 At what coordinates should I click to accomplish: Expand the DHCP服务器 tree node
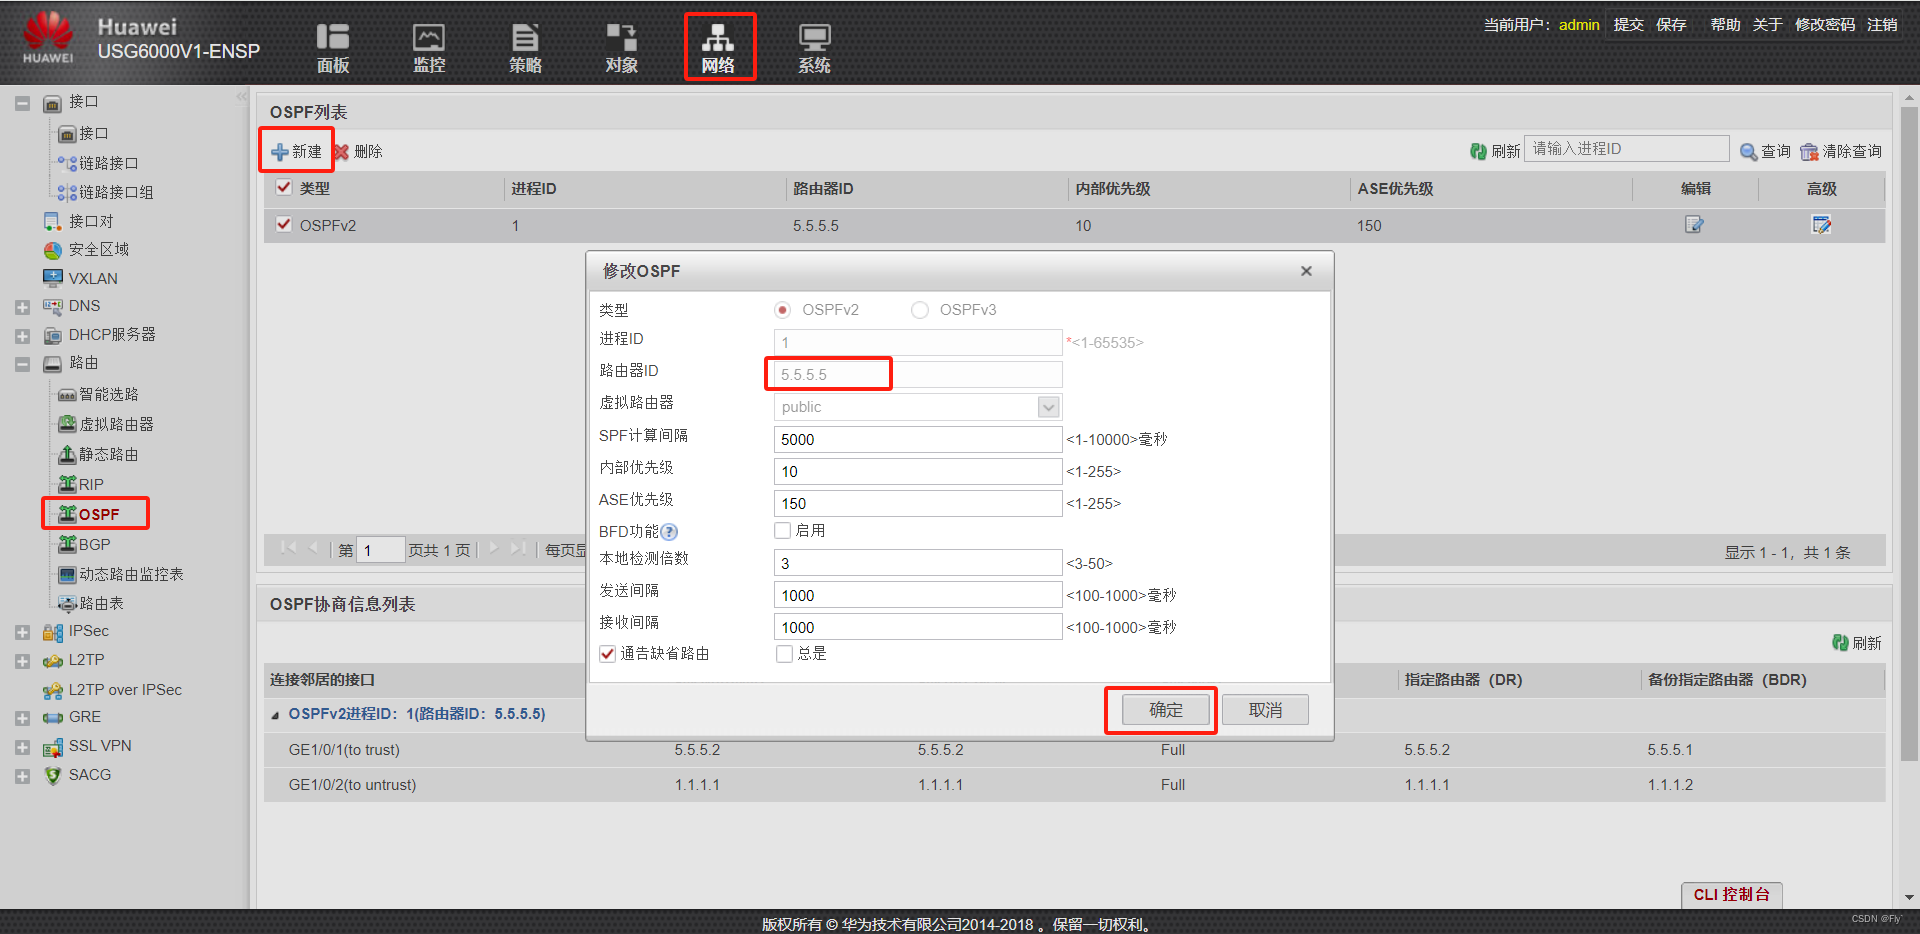click(x=22, y=336)
